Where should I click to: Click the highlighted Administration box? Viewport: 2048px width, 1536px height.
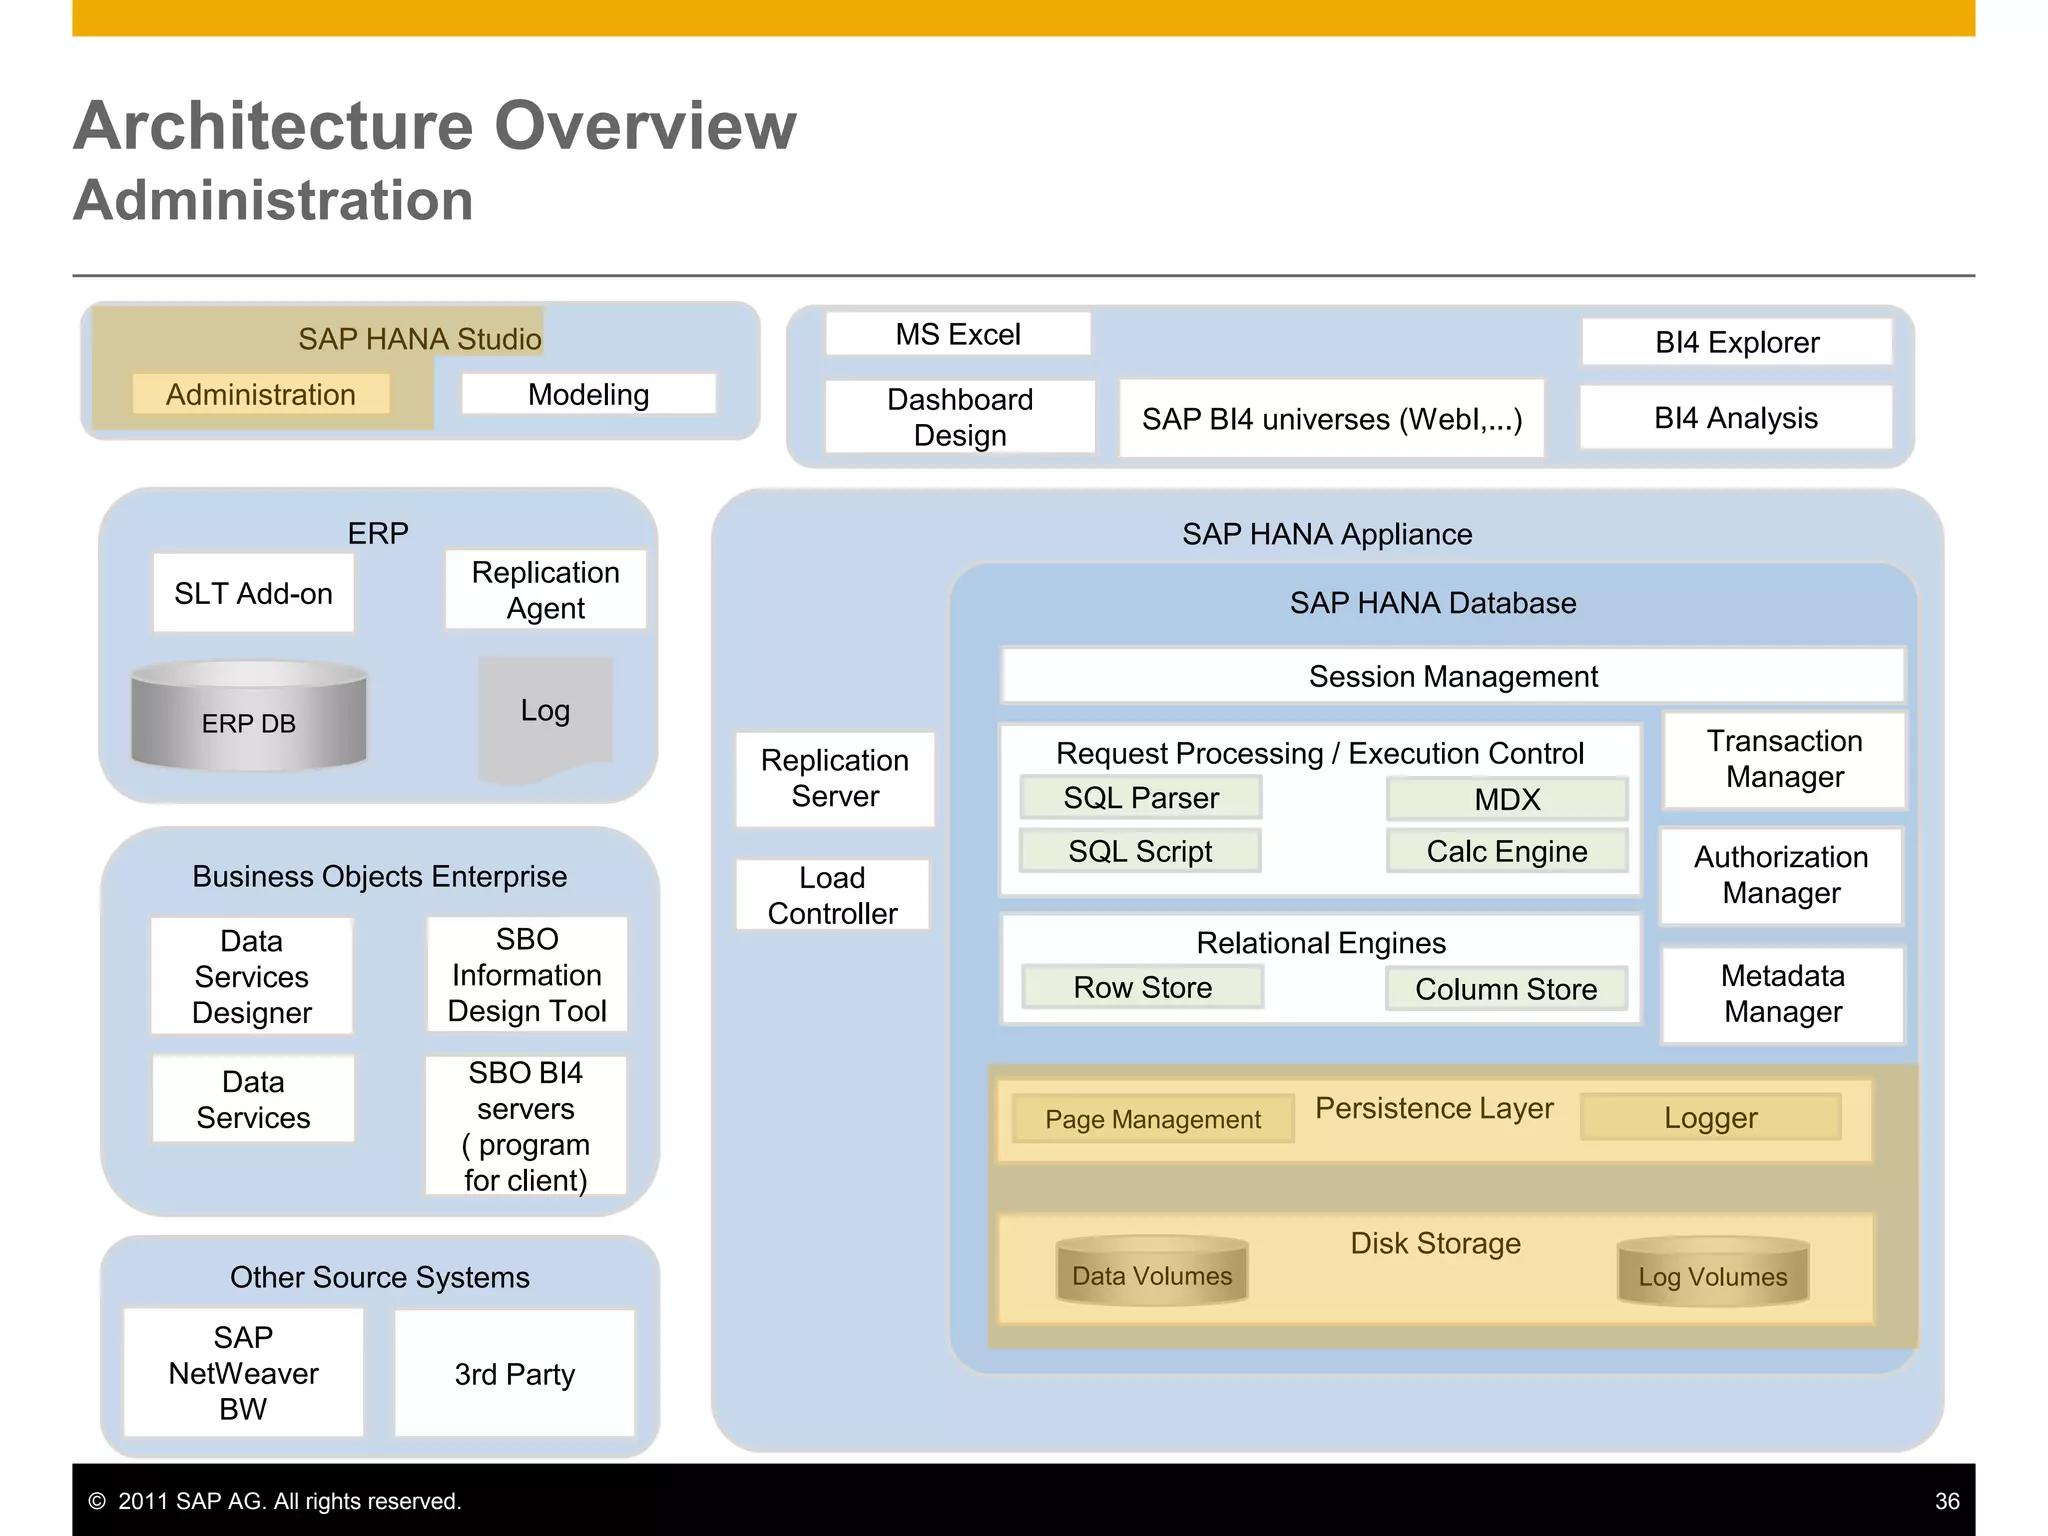[x=261, y=394]
